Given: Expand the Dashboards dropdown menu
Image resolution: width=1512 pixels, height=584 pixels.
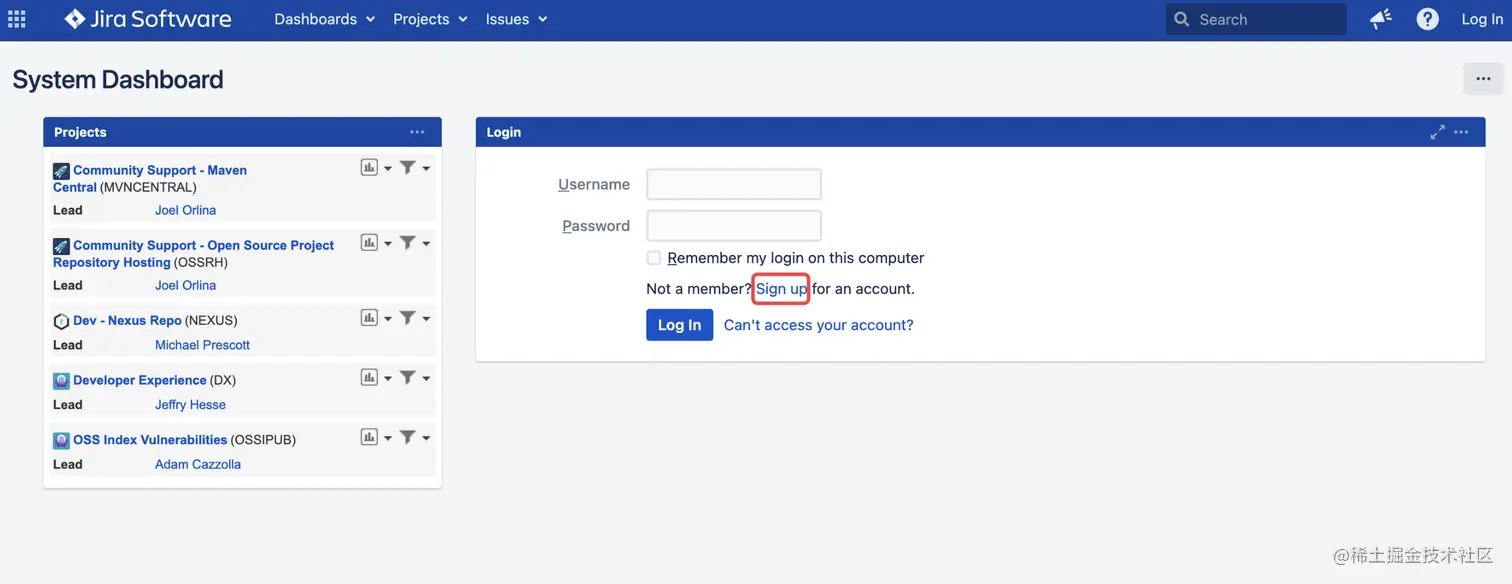Looking at the screenshot, I should pyautogui.click(x=324, y=19).
